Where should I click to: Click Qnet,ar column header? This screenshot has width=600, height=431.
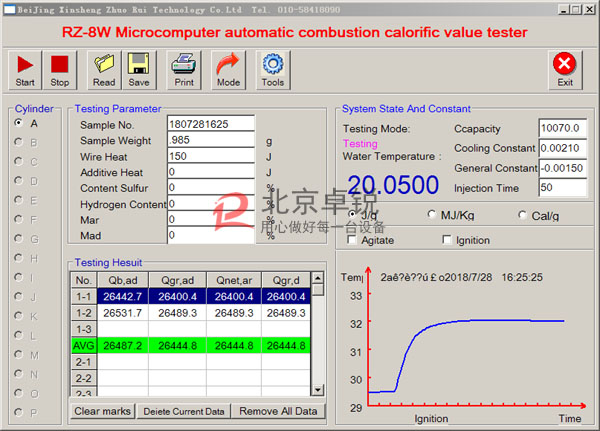point(234,280)
